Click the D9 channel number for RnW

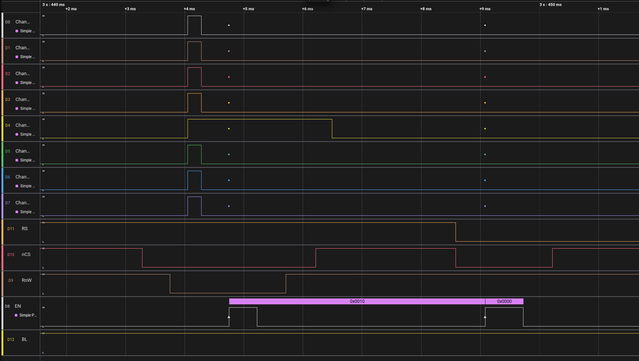point(11,280)
